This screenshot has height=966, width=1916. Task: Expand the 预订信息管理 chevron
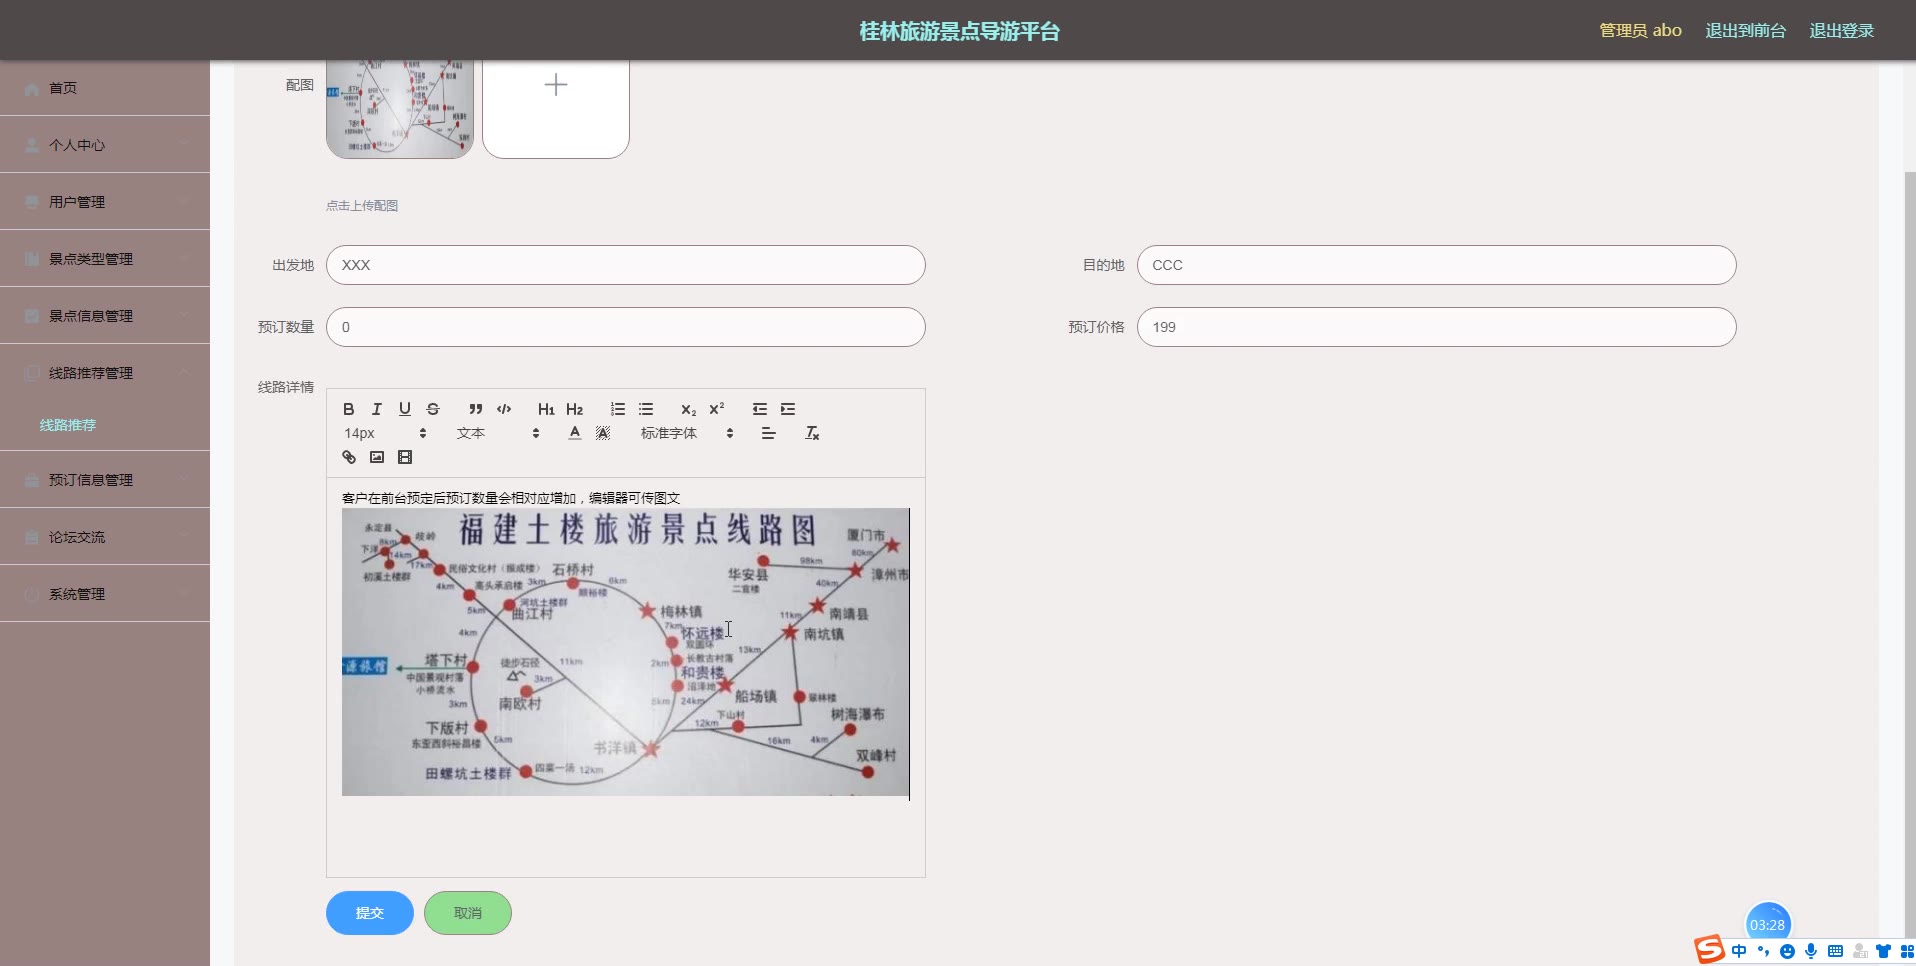(184, 480)
